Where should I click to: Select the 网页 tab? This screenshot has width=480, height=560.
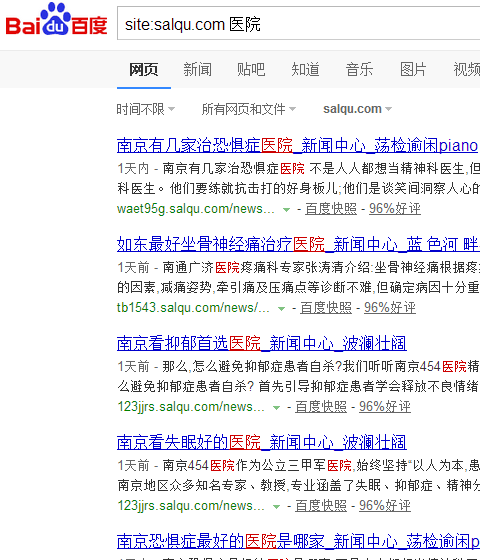144,69
